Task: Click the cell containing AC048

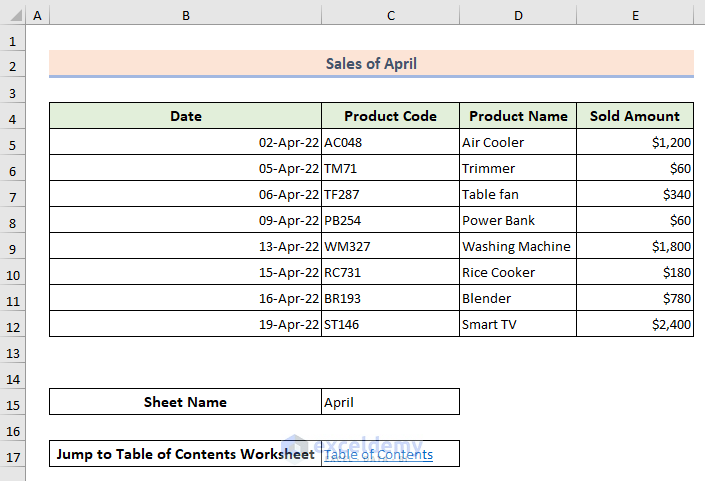Action: [x=390, y=142]
